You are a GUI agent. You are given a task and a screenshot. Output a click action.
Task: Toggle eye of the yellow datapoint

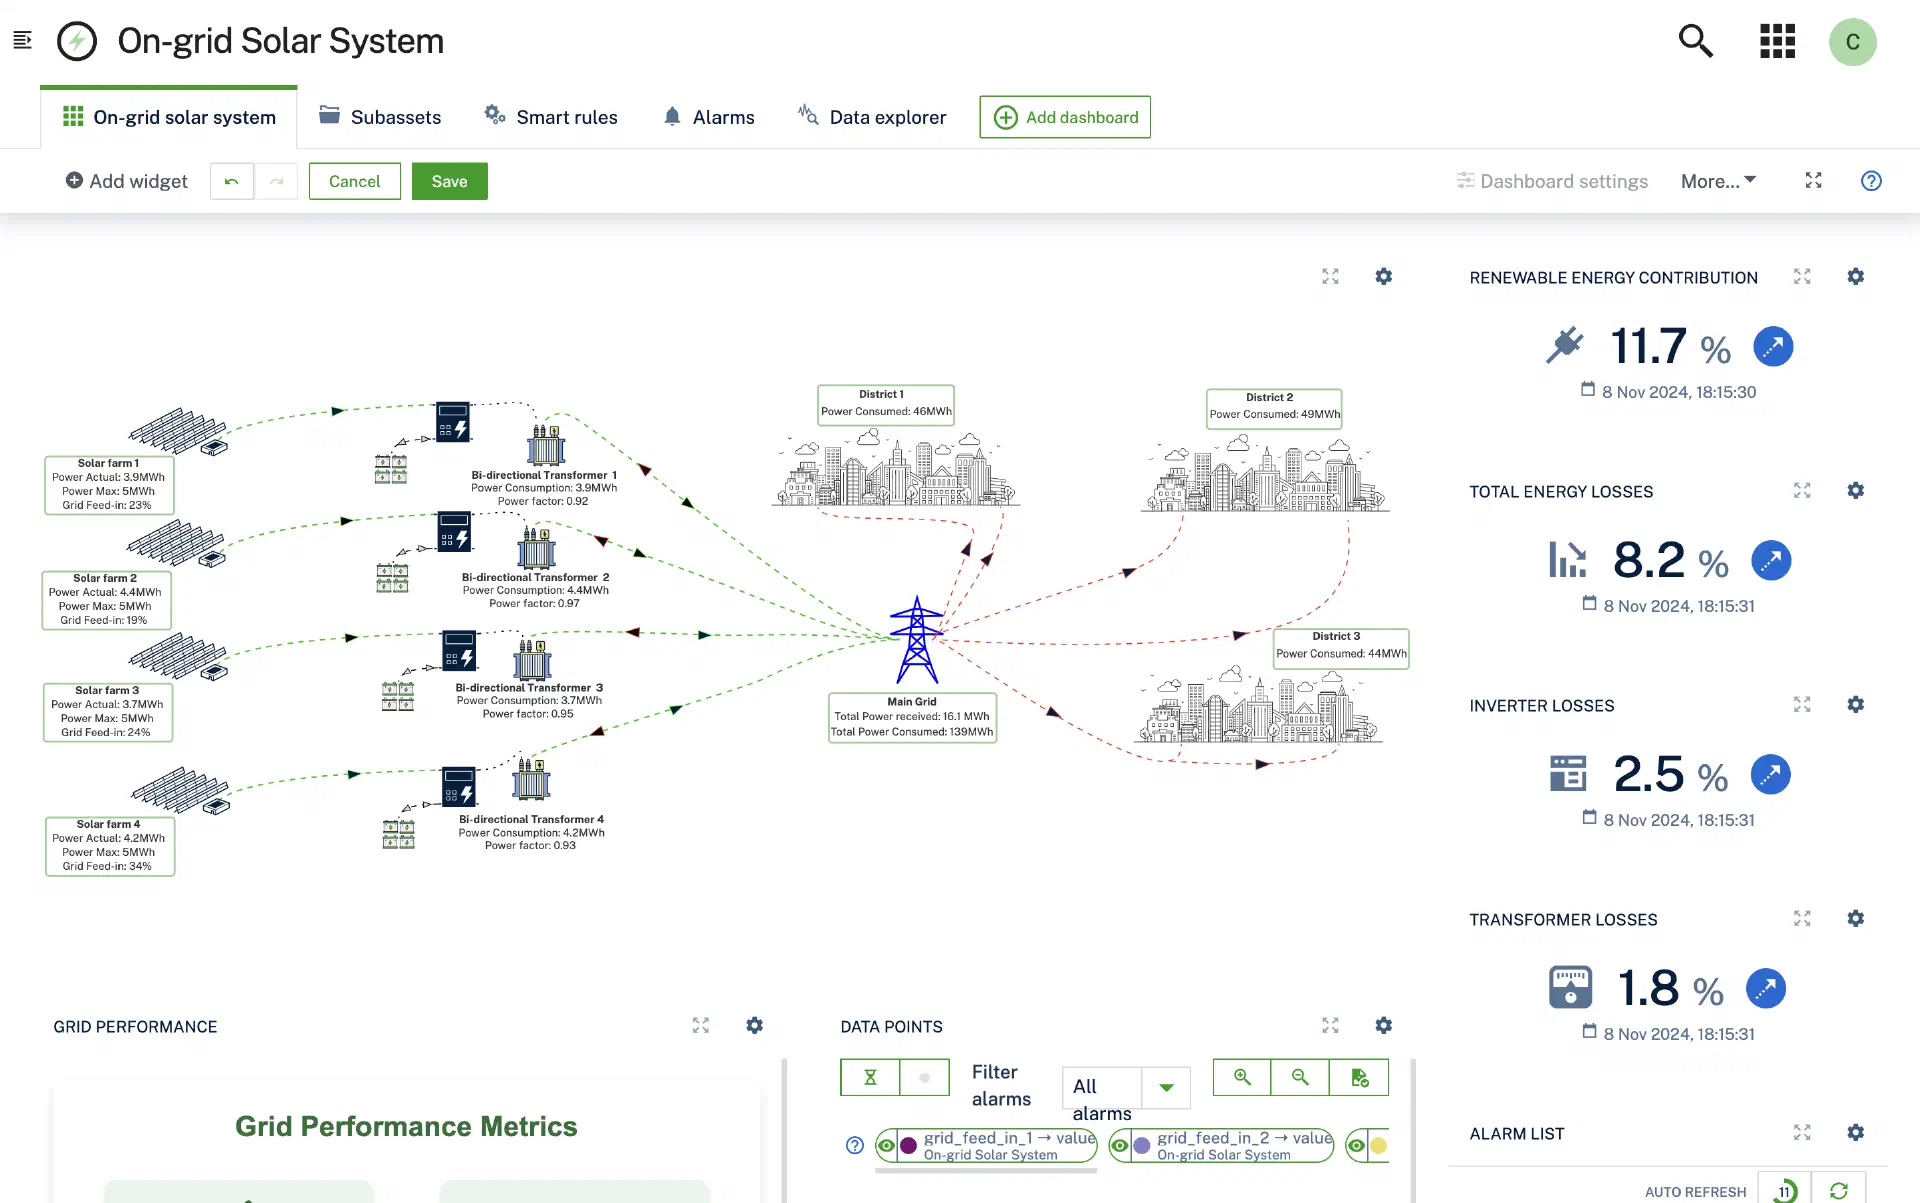pos(1356,1146)
